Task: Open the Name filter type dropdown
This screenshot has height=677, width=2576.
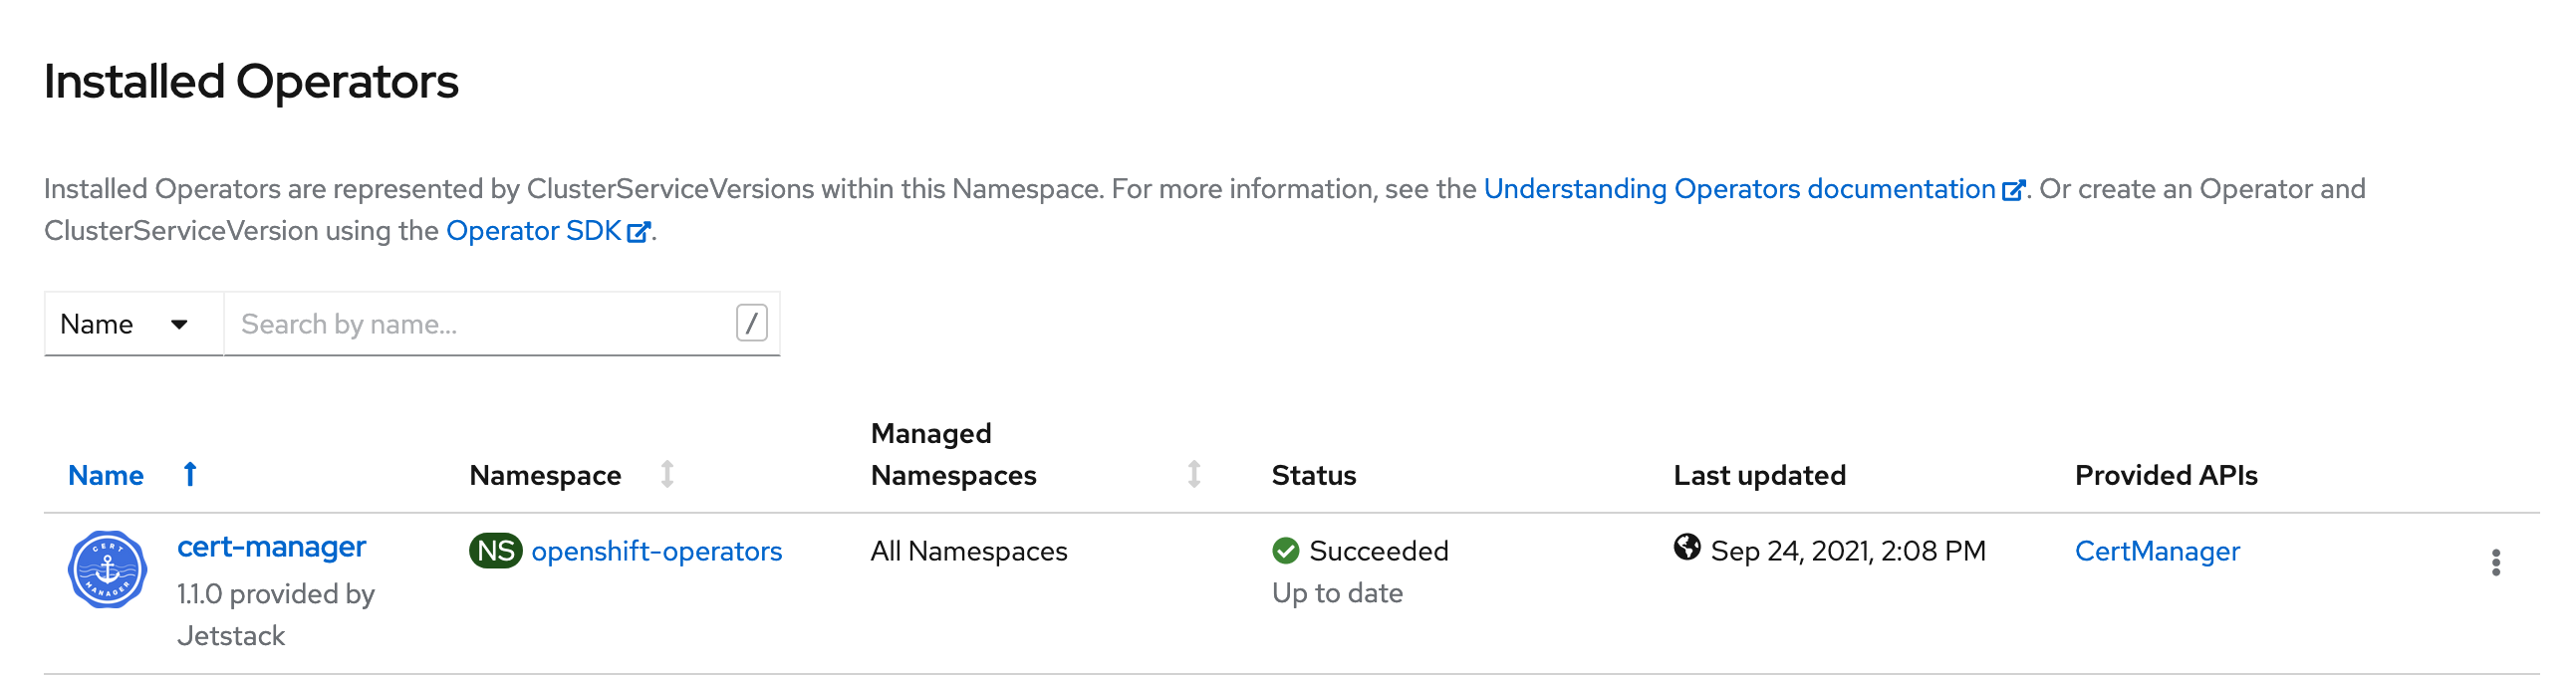Action: 133,324
